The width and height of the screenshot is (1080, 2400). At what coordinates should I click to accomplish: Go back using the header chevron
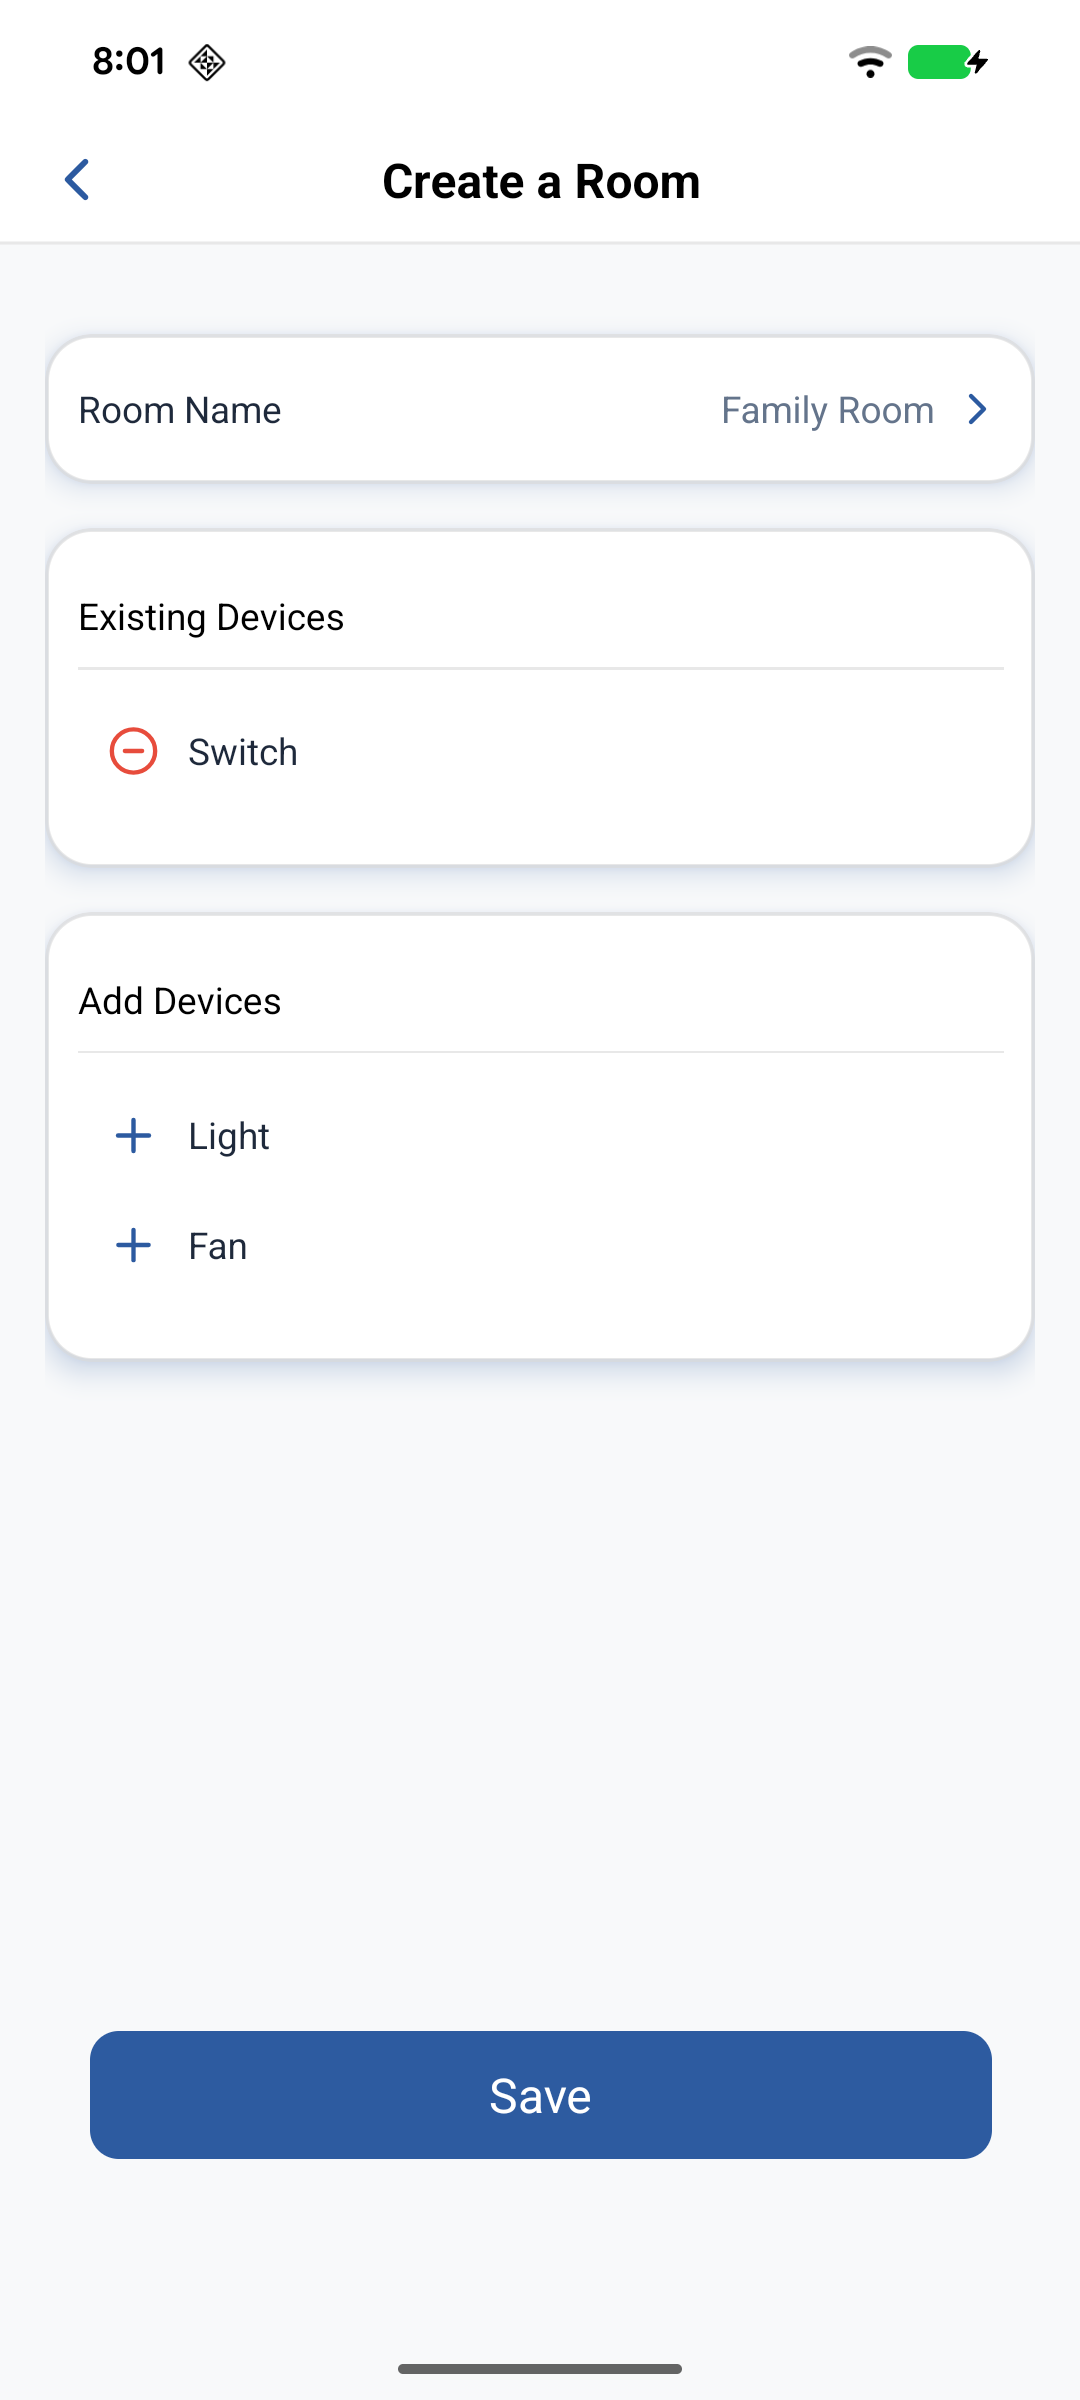77,180
